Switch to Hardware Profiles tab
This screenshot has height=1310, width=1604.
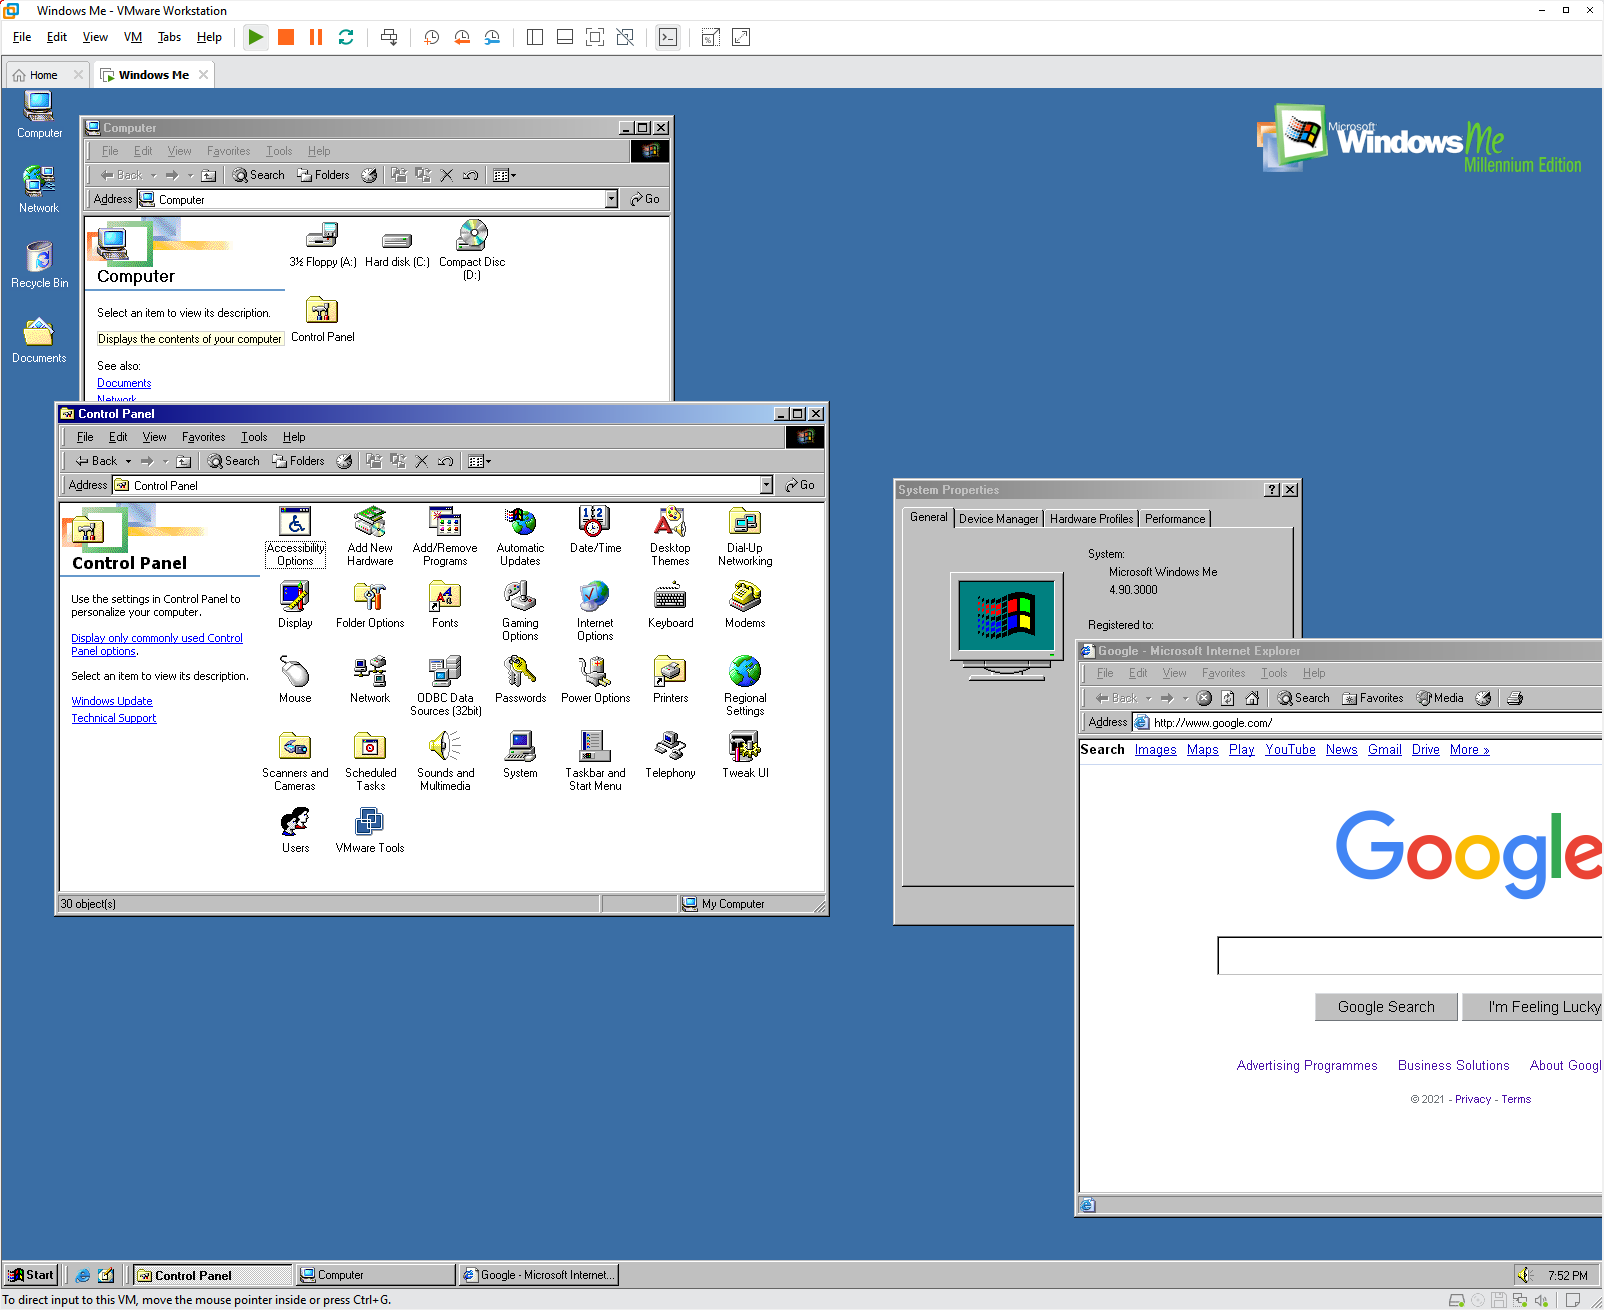coord(1091,519)
